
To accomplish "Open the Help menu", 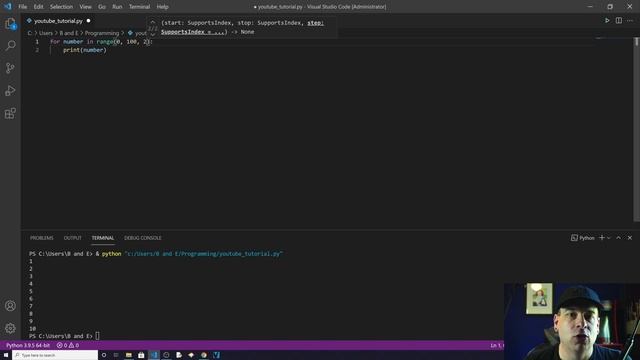I will [162, 7].
